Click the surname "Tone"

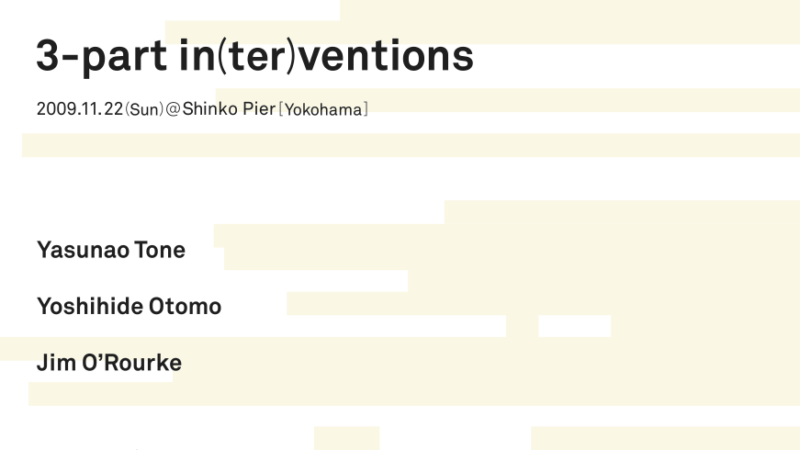(160, 250)
